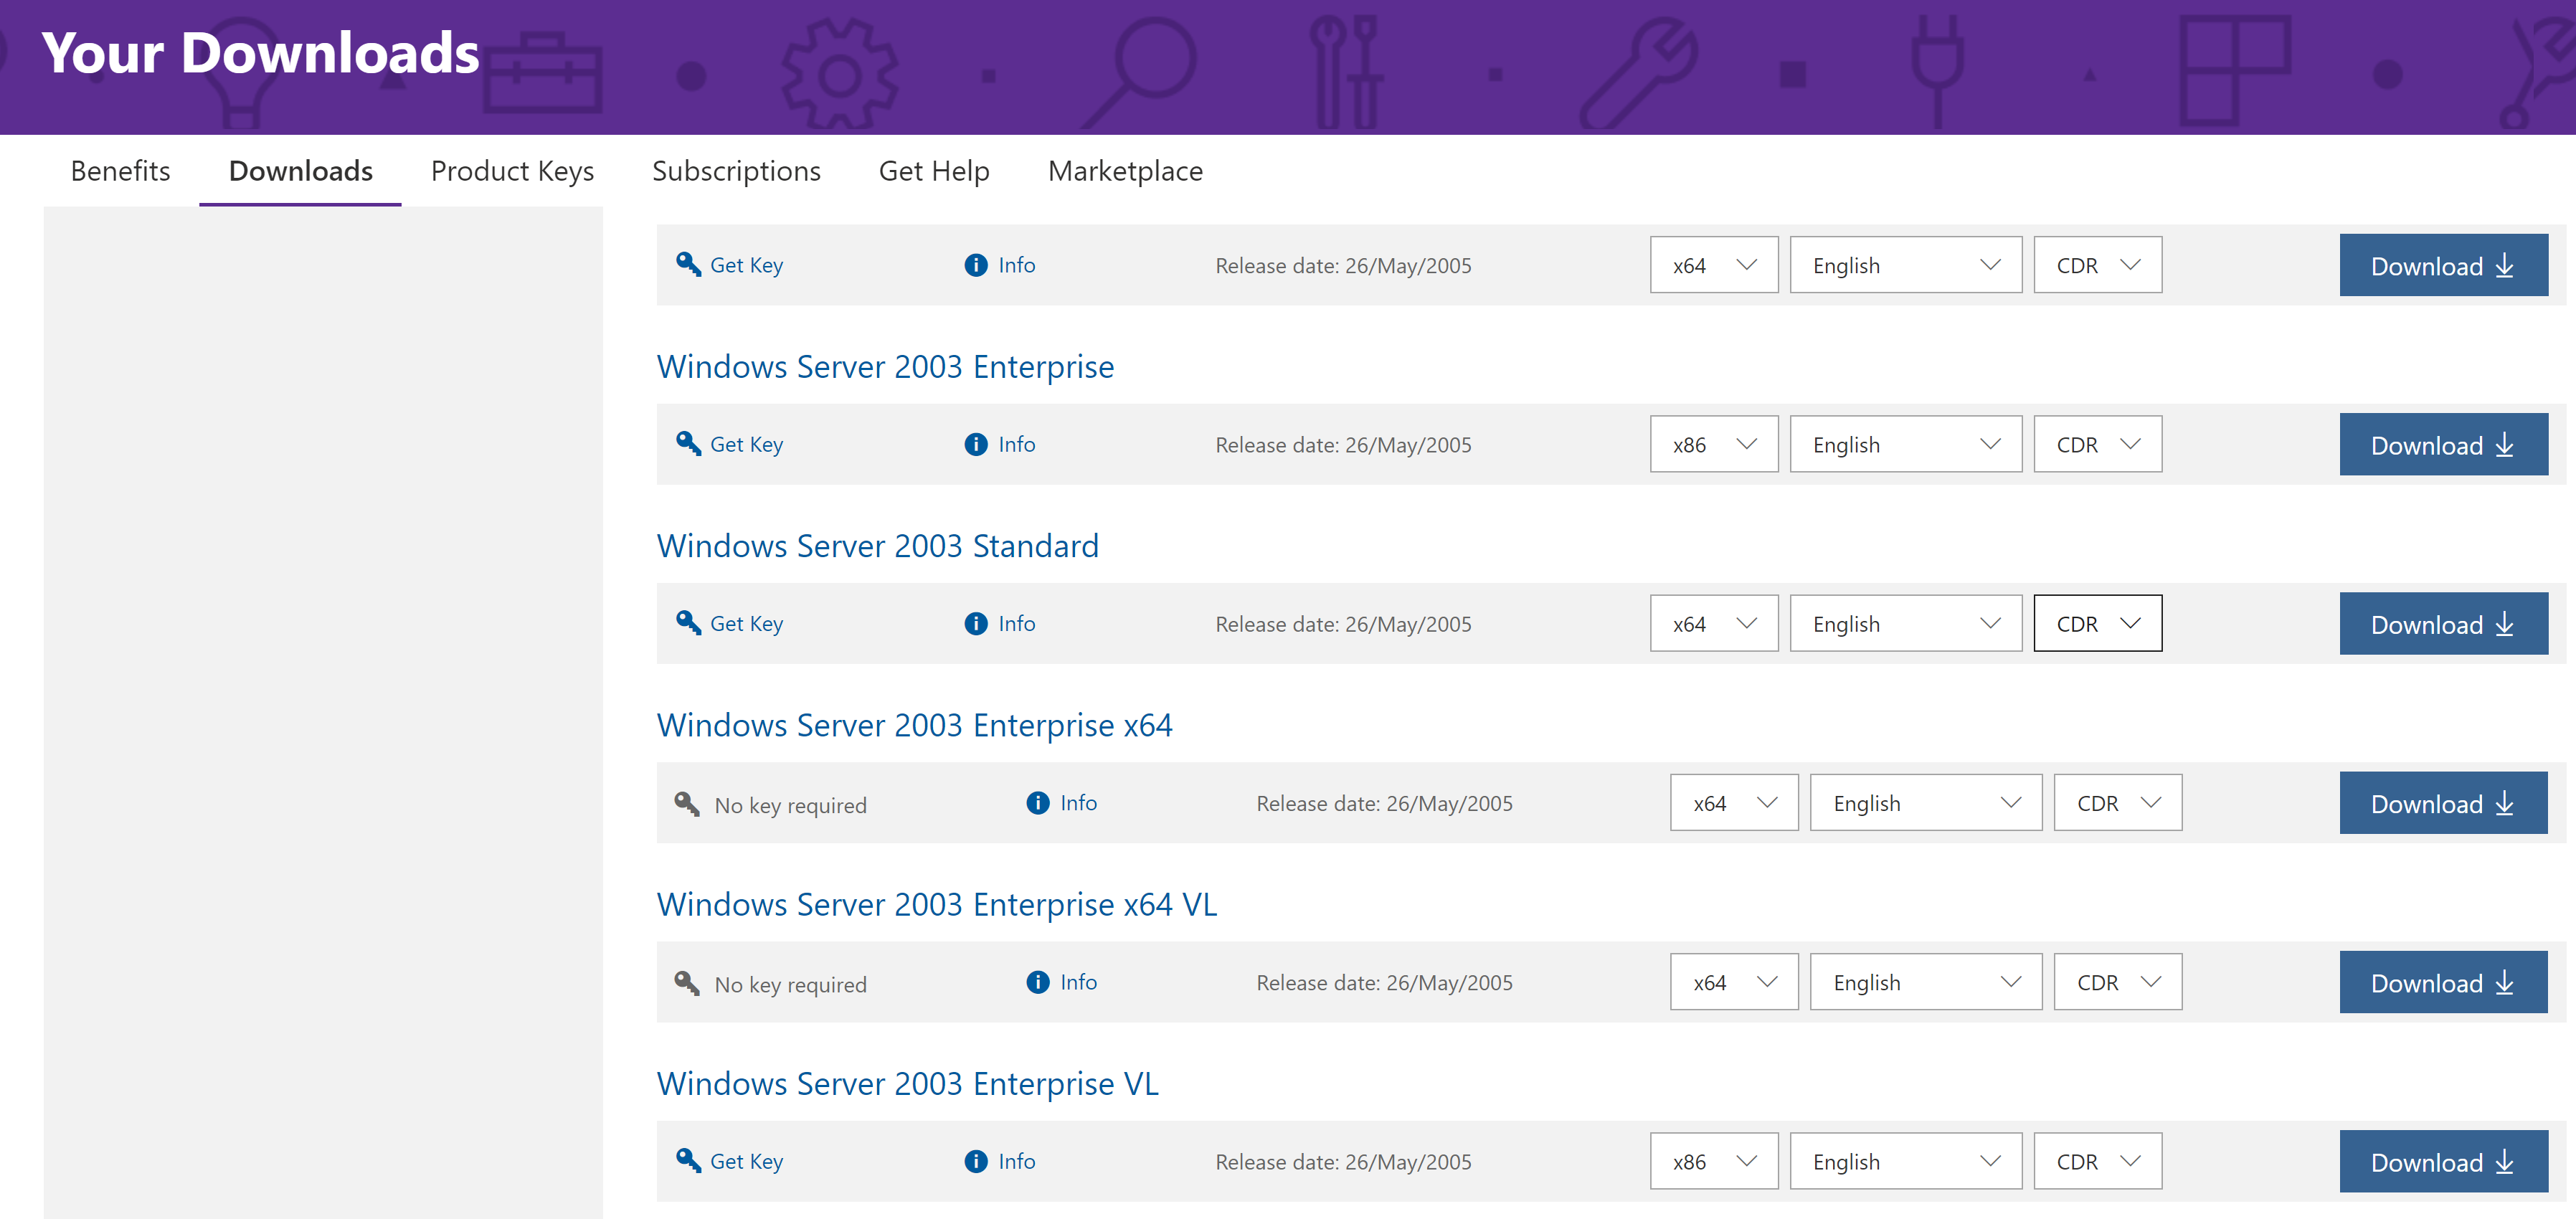Click the key icon in the topmost row

tap(688, 264)
